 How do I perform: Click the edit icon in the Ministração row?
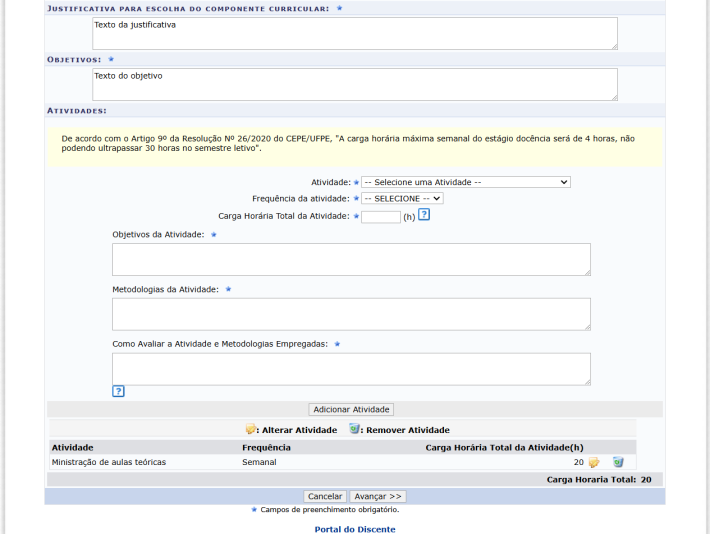[594, 462]
